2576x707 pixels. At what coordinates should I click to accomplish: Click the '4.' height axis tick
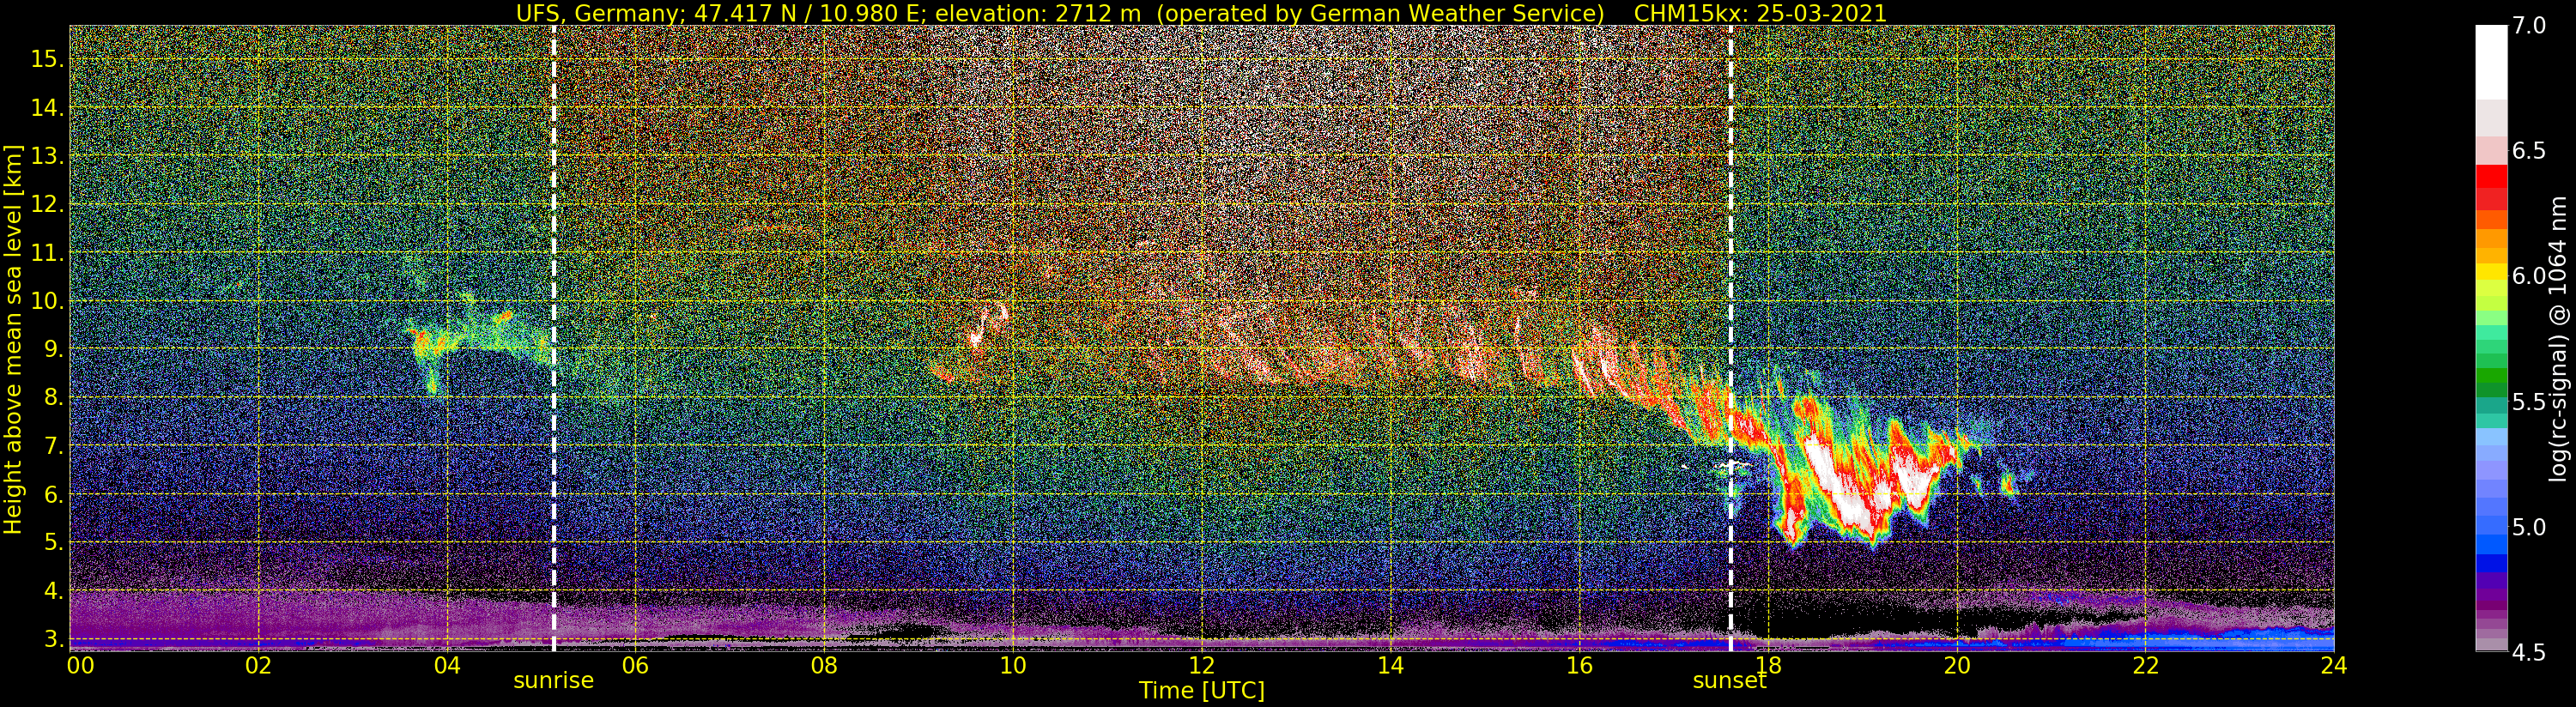pos(53,591)
